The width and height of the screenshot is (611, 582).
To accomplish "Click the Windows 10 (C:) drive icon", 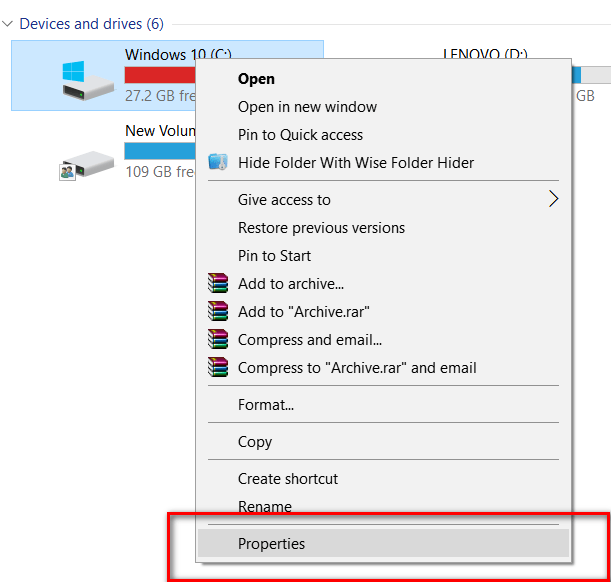I will (x=88, y=80).
